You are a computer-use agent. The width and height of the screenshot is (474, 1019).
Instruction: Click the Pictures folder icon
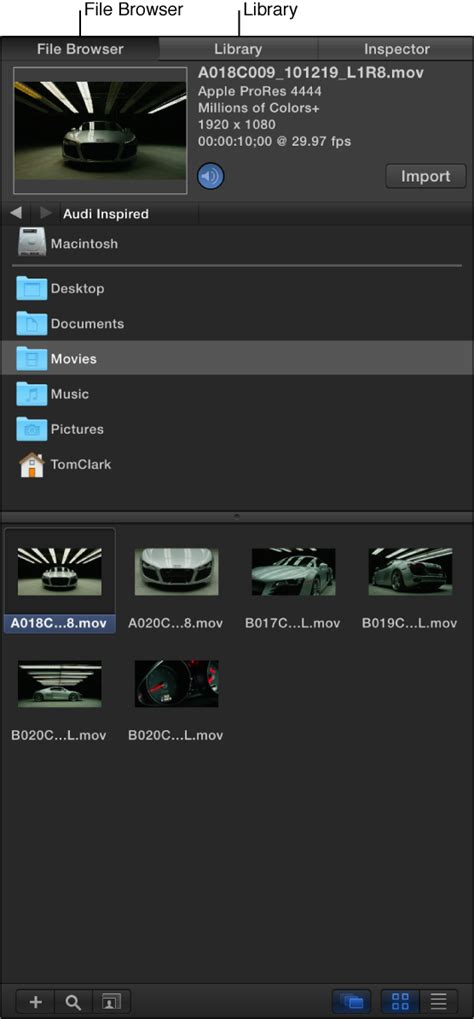(x=31, y=428)
